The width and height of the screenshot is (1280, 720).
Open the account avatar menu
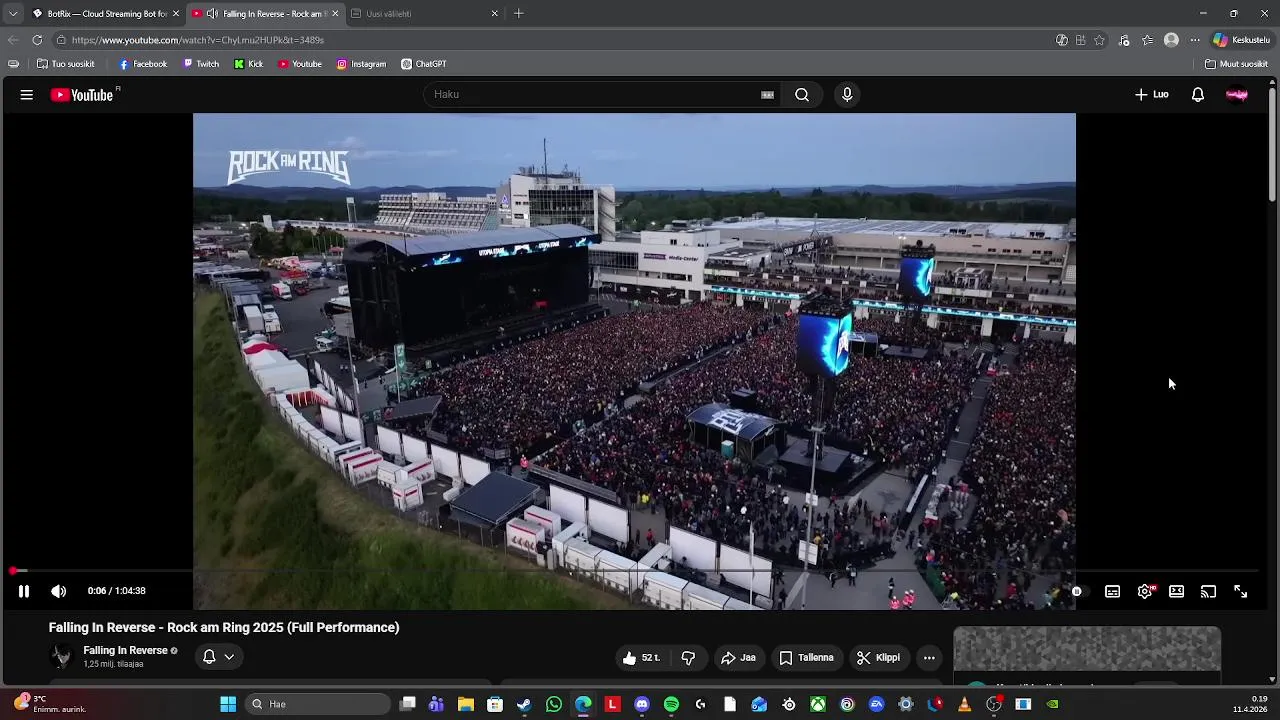(1237, 95)
